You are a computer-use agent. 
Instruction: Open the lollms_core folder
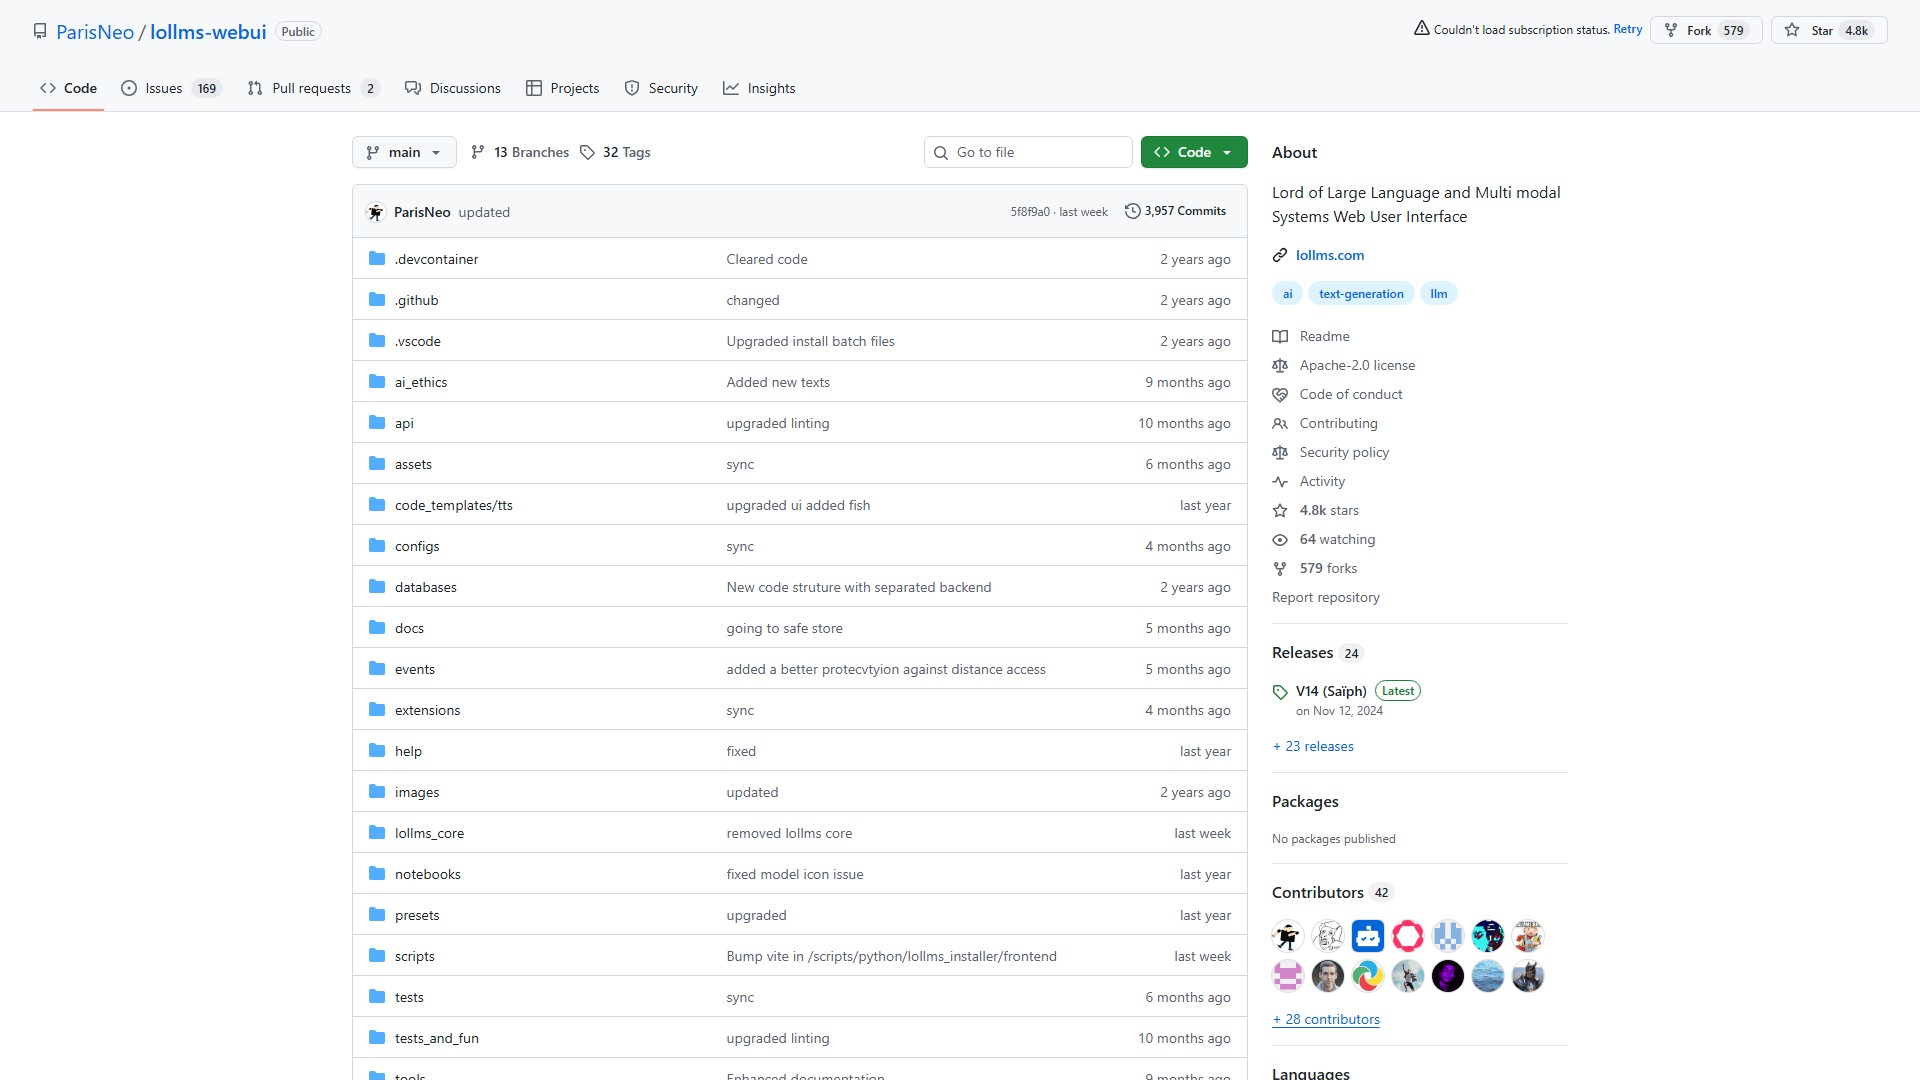429,833
